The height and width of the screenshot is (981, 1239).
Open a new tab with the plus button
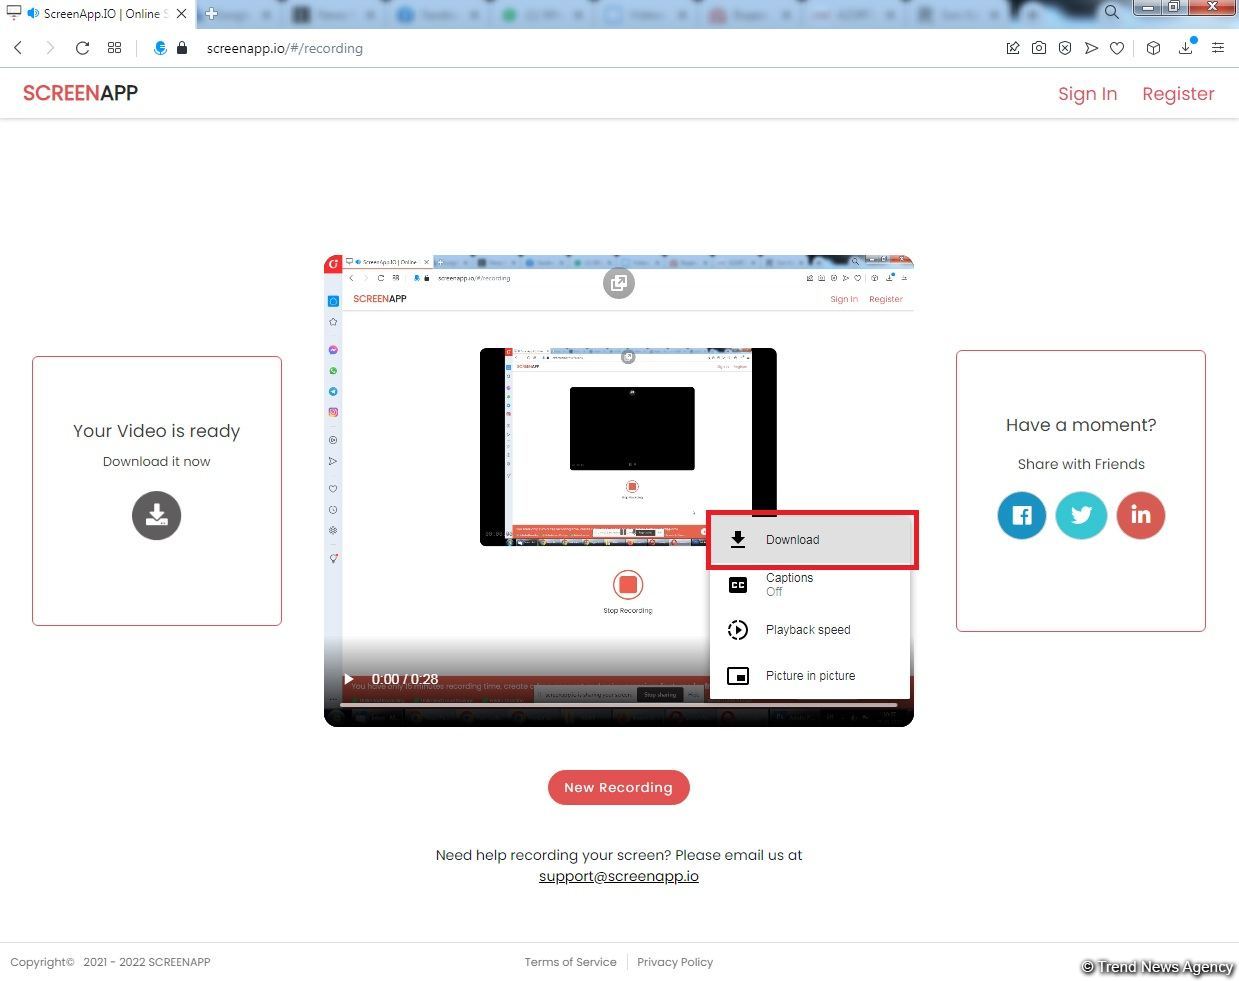[211, 13]
